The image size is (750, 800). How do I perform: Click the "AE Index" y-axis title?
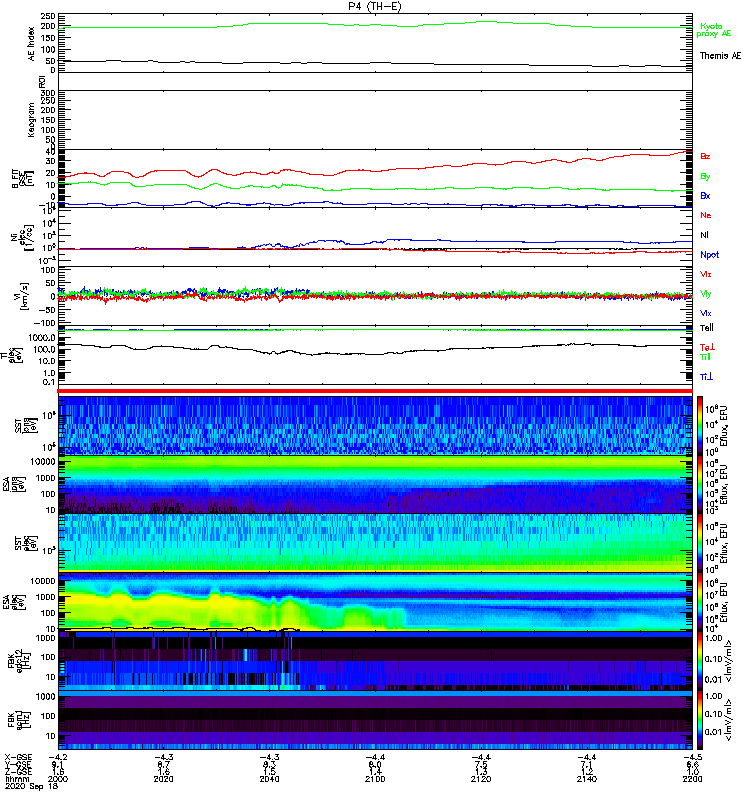32,43
